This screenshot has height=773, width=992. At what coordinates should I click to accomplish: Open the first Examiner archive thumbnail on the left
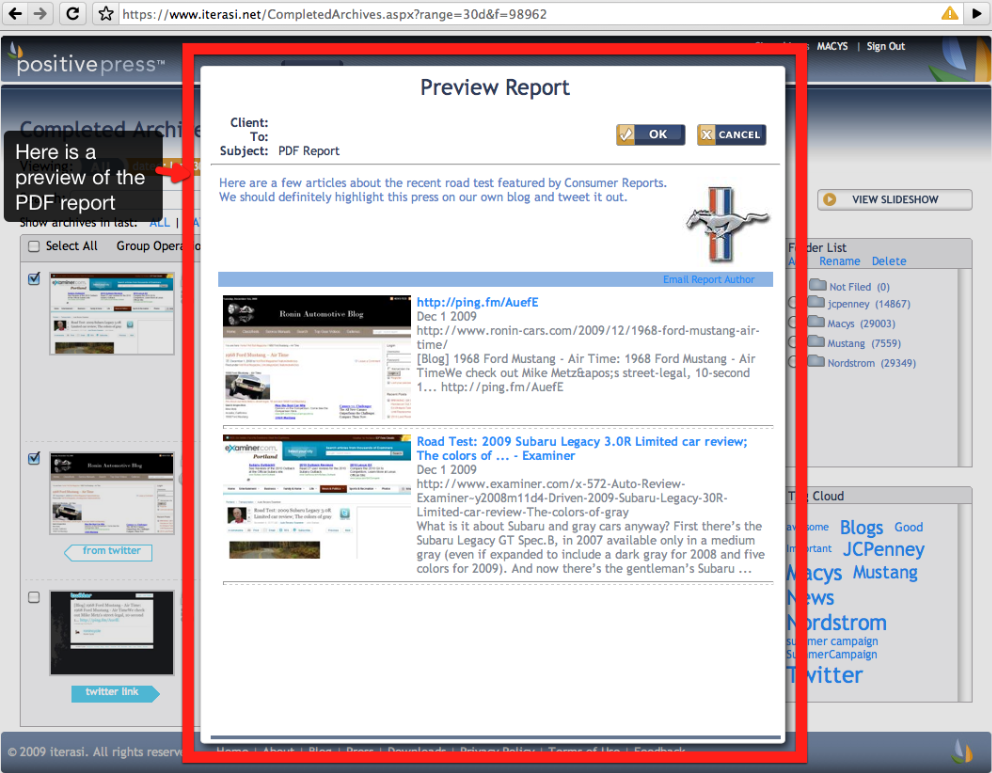coord(112,313)
